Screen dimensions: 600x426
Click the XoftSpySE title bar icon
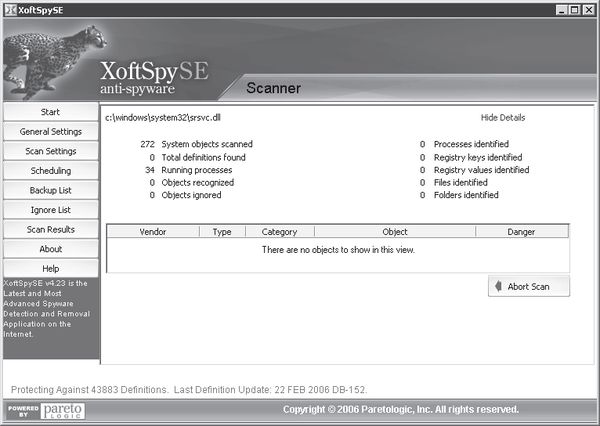coord(9,9)
